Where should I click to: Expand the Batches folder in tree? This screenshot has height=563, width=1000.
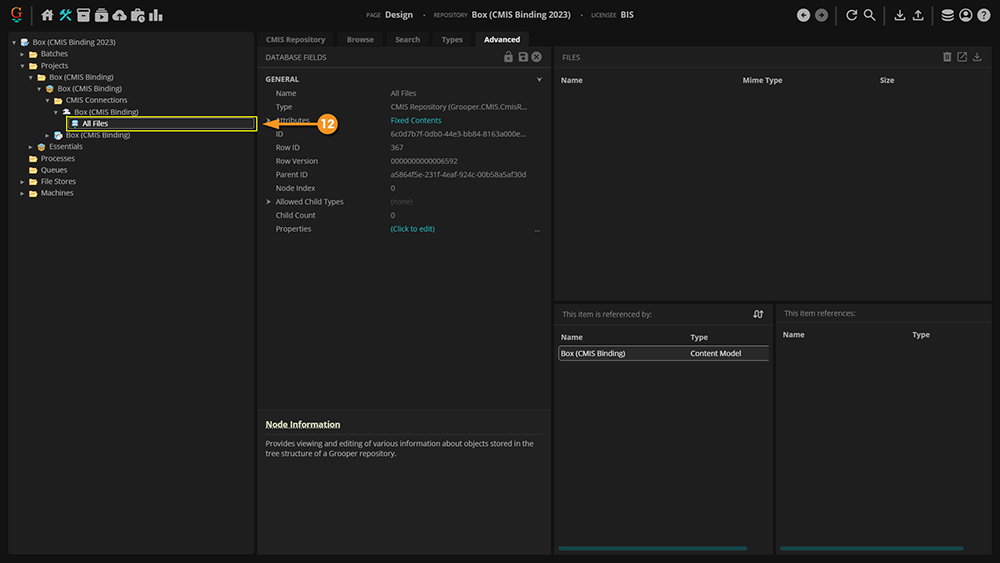coord(22,54)
